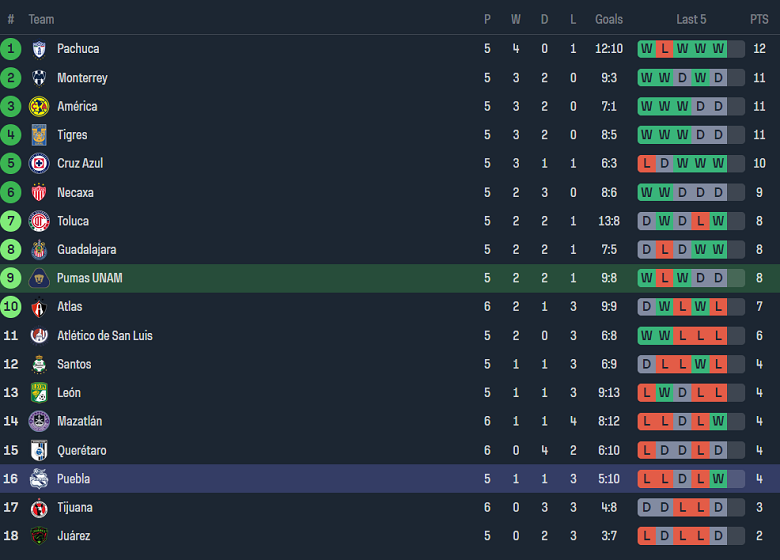780x560 pixels.
Task: Click the Toluca team badge
Action: pyautogui.click(x=39, y=221)
